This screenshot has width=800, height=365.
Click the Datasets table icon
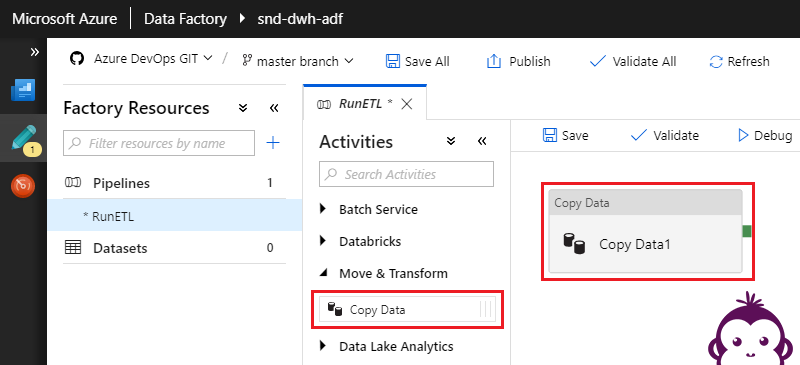click(73, 248)
